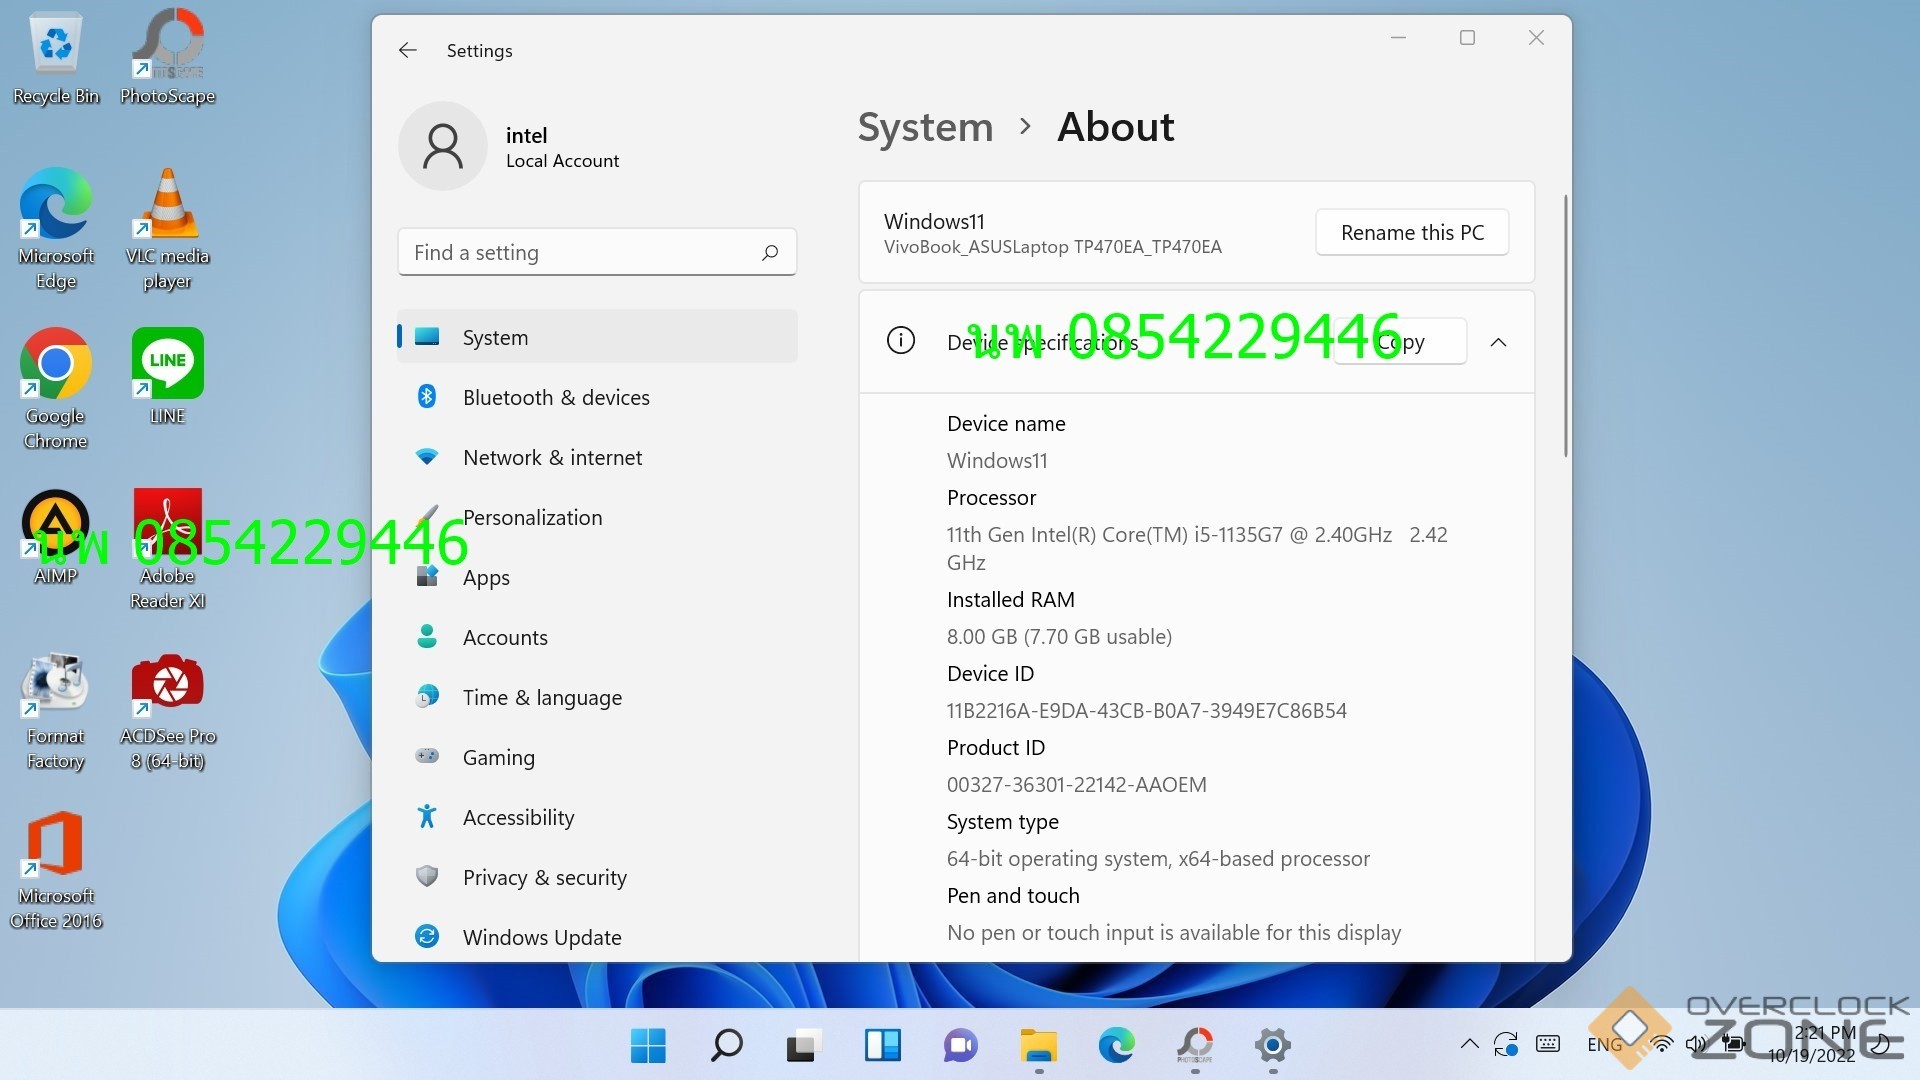This screenshot has height=1080, width=1920.
Task: Open the touch keyboard tray icon
Action: click(1548, 1045)
